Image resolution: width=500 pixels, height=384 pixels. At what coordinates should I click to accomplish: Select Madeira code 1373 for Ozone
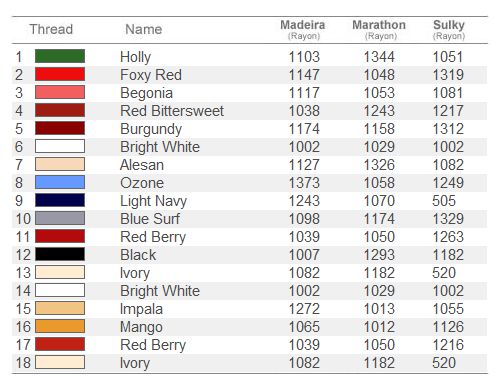[x=304, y=183]
